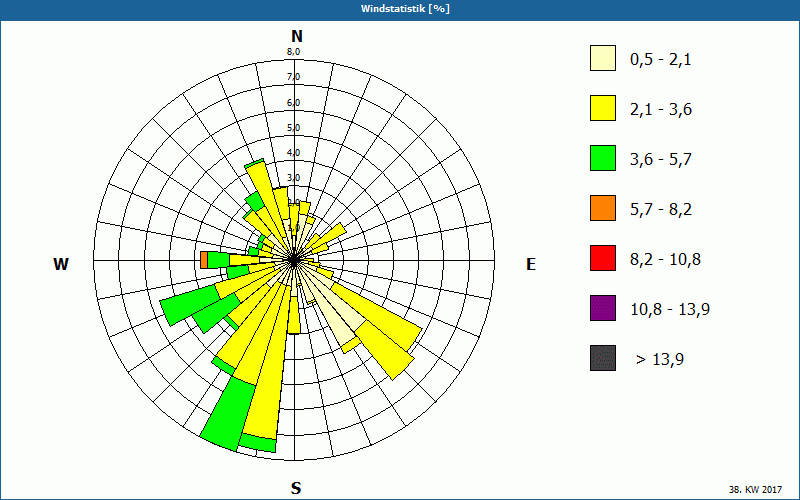This screenshot has width=800, height=500.
Task: Click the legend label '0,5 - 2,1'
Action: (x=660, y=60)
